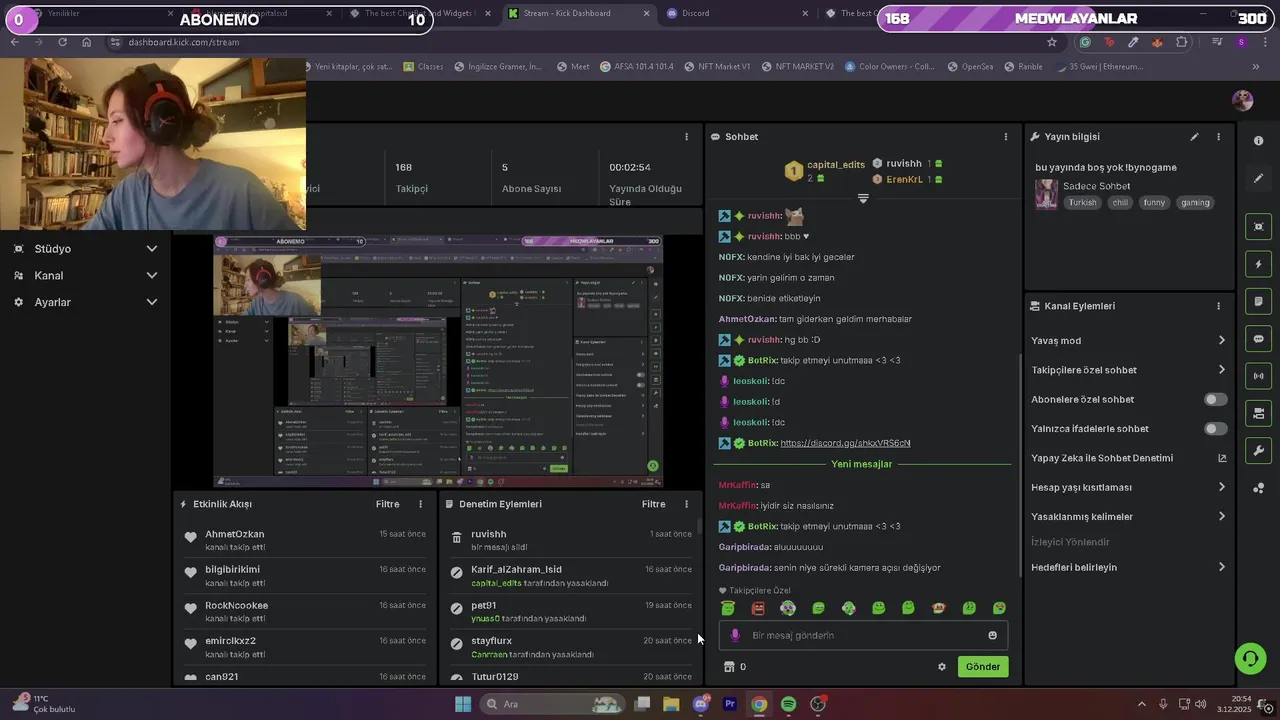Viewport: 1280px width, 720px height.
Task: Click the purple microphone icon in chat box
Action: [x=735, y=635]
